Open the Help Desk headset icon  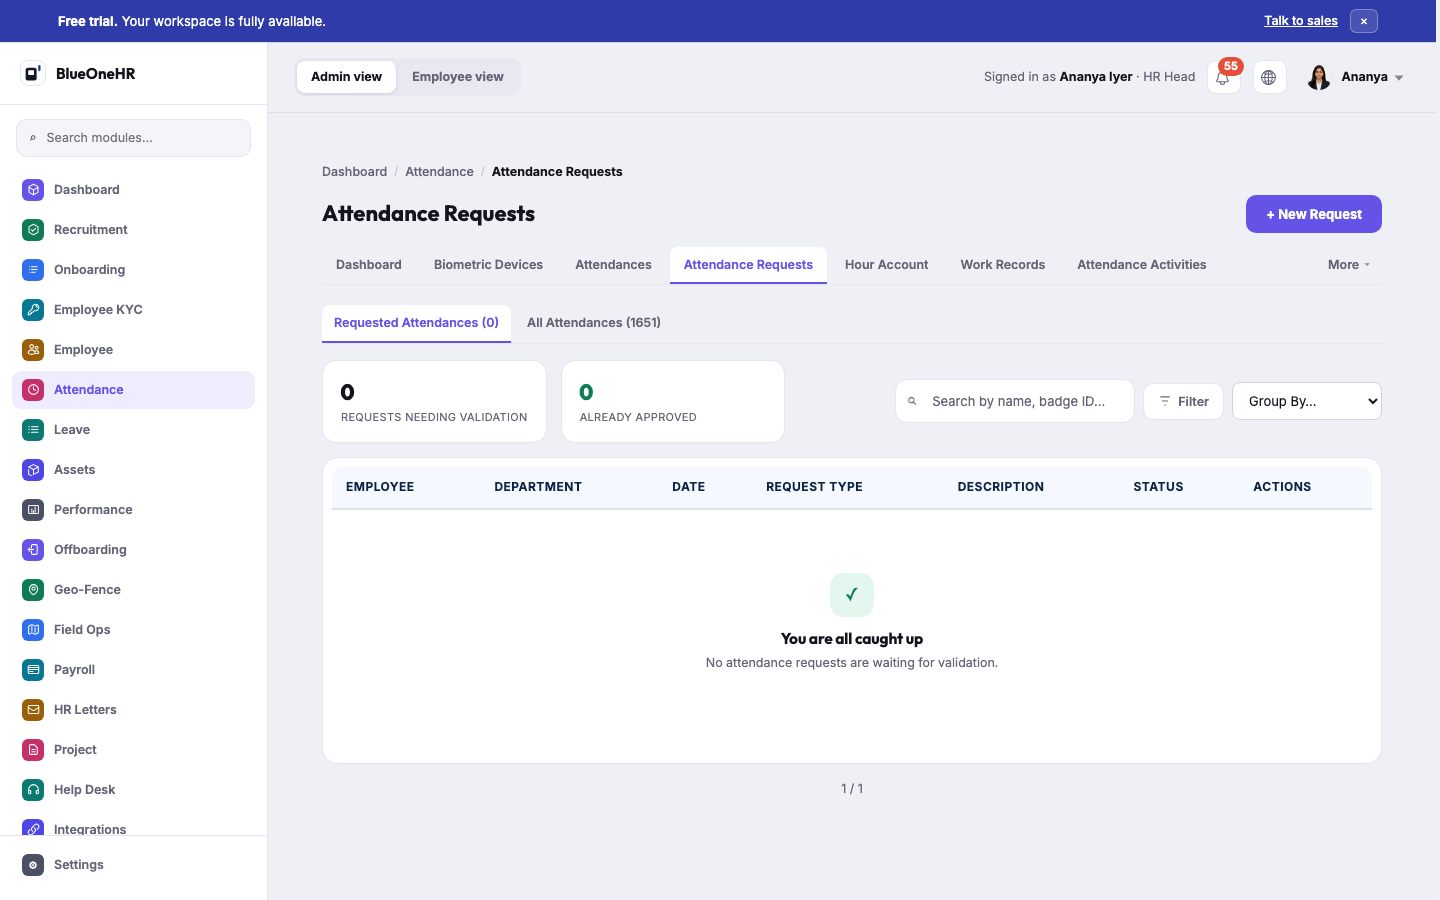[33, 789]
